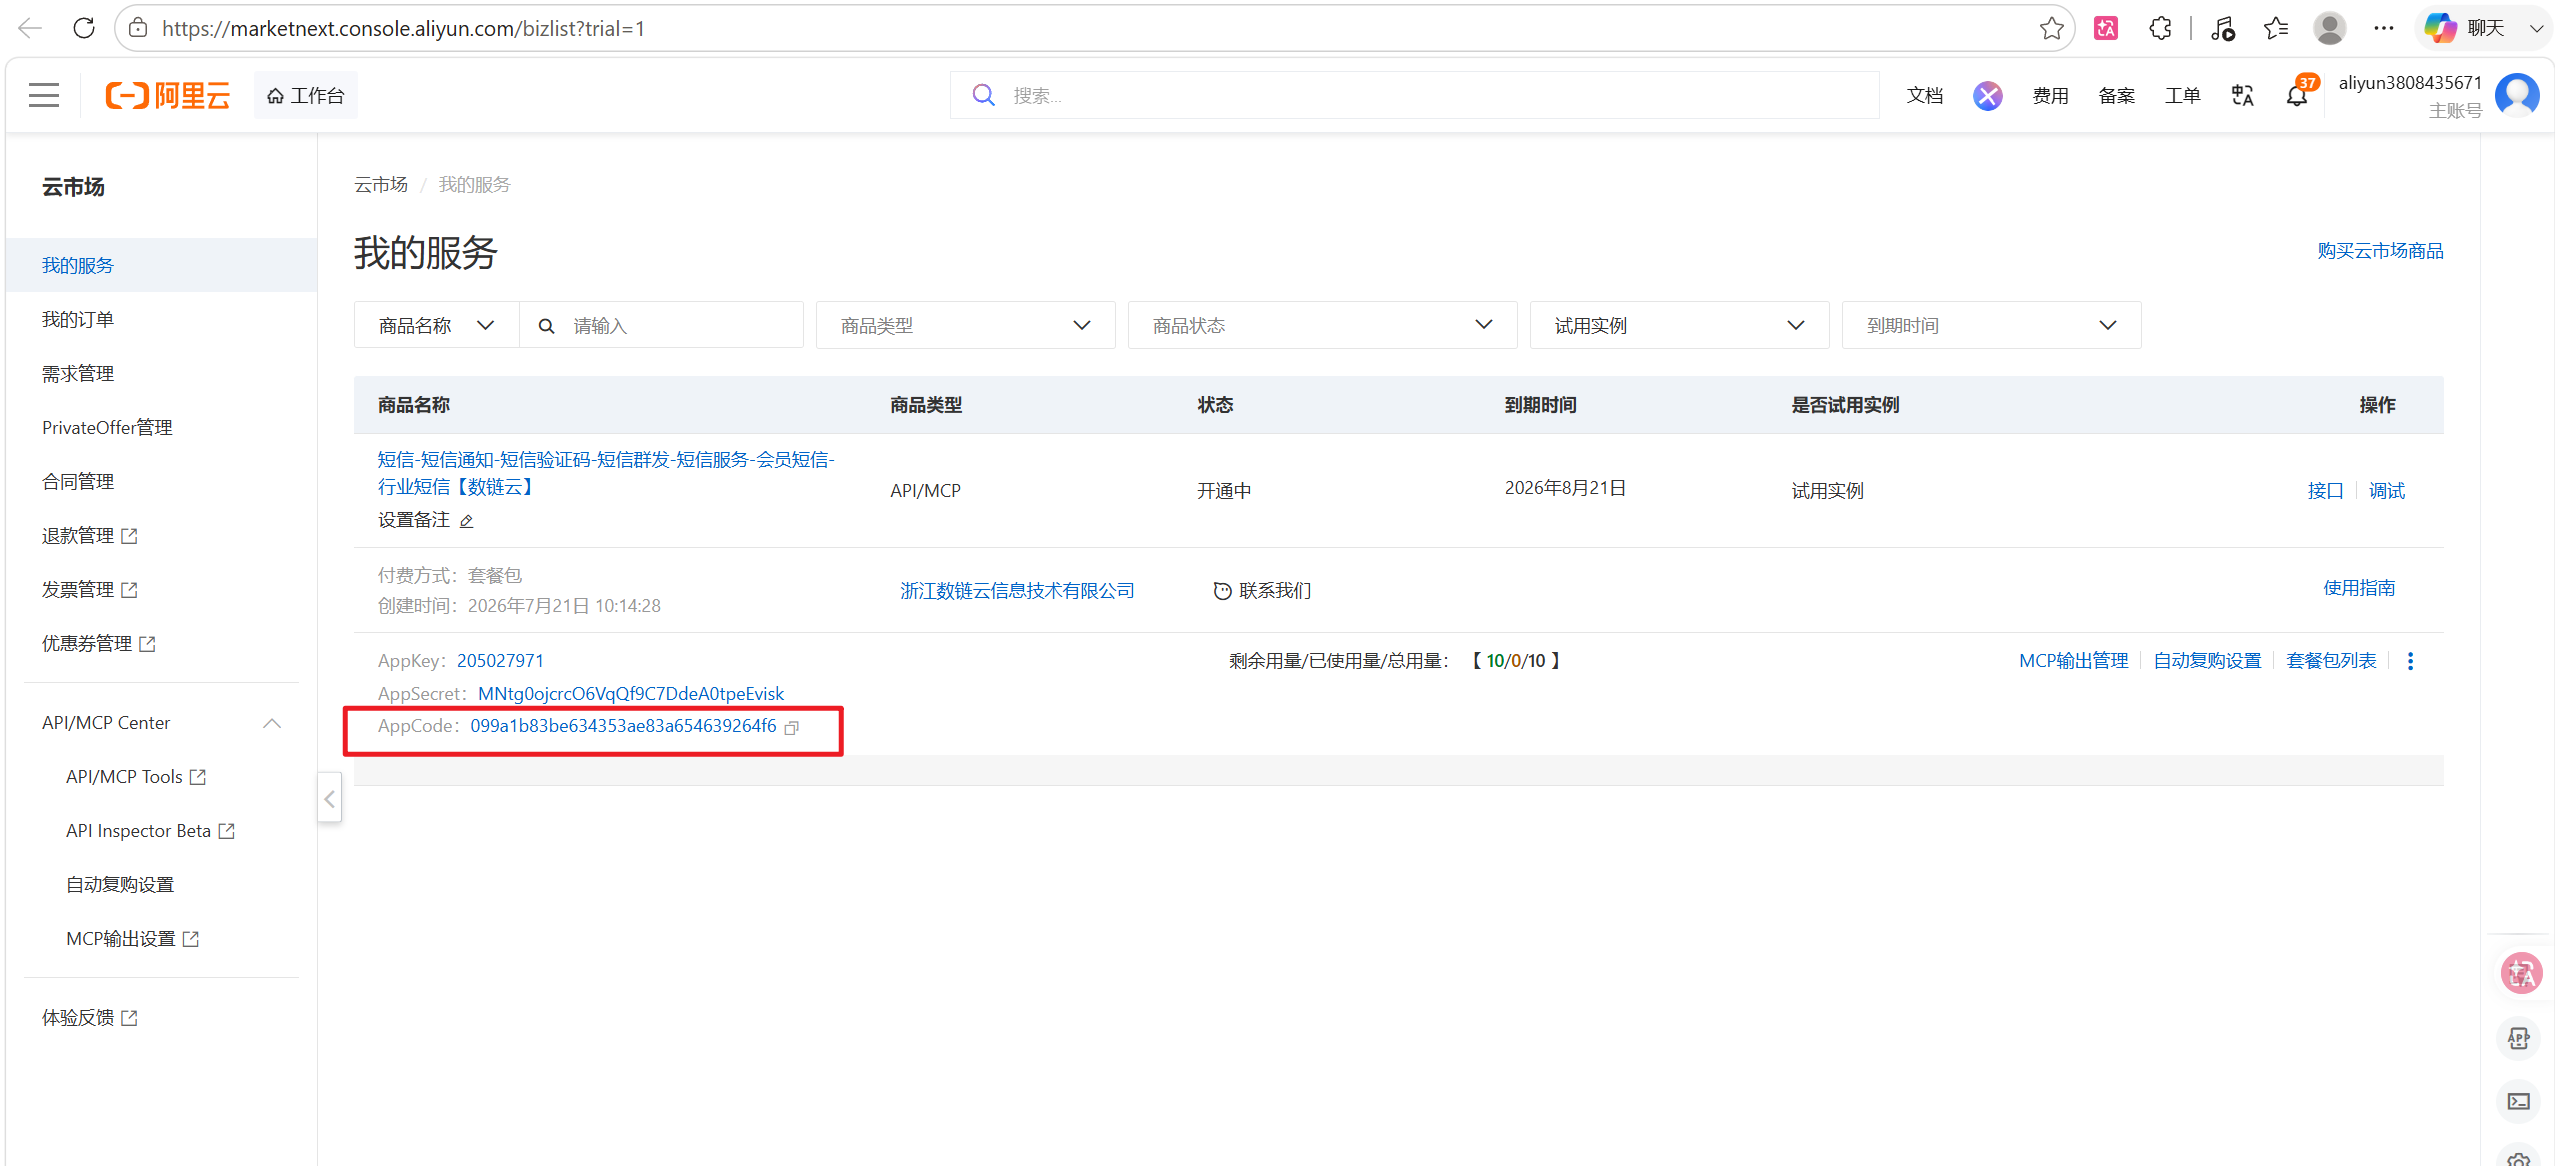Image resolution: width=2560 pixels, height=1166 pixels.
Task: Open the more actions three-dot menu
Action: tap(2410, 661)
